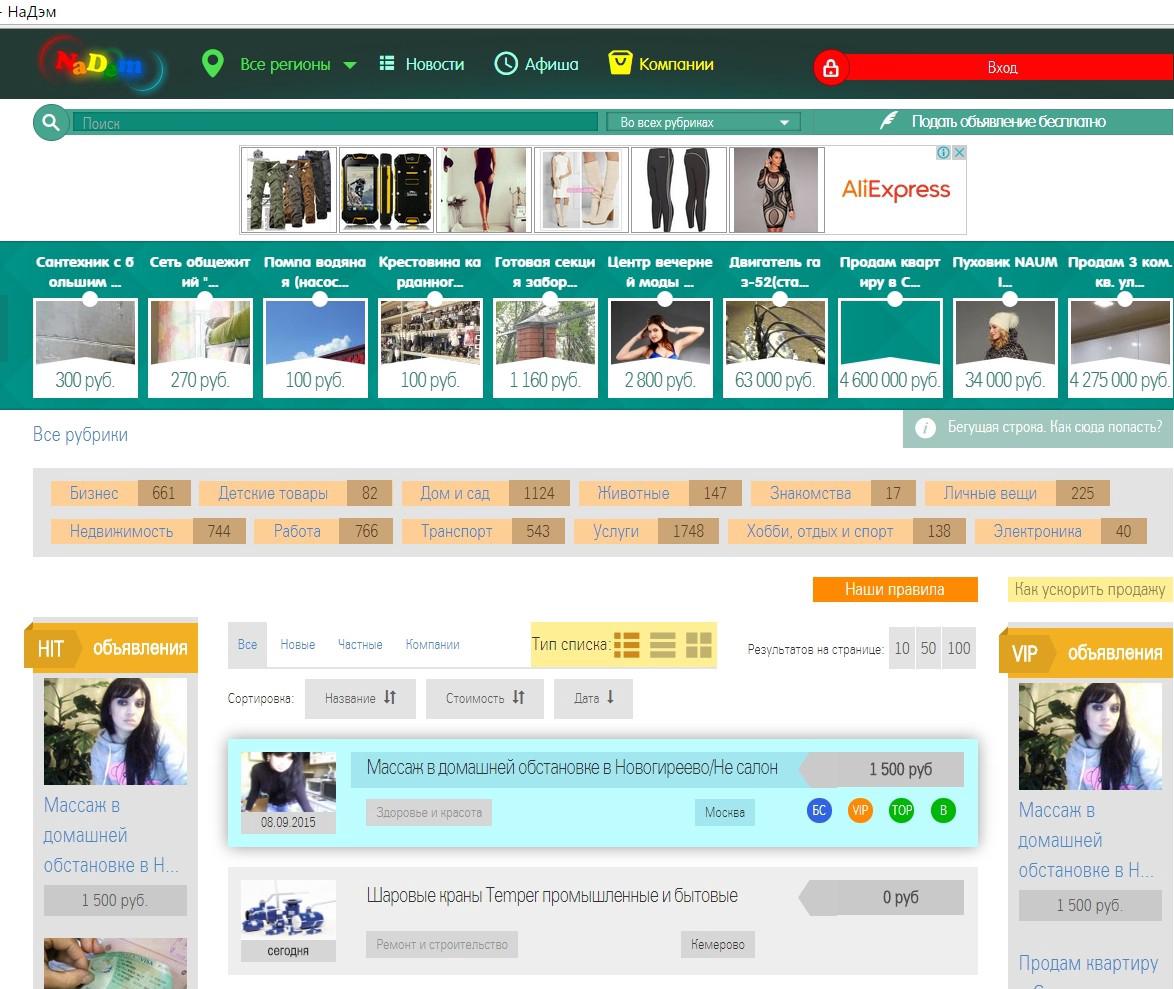Select grid tile view icon

699,645
